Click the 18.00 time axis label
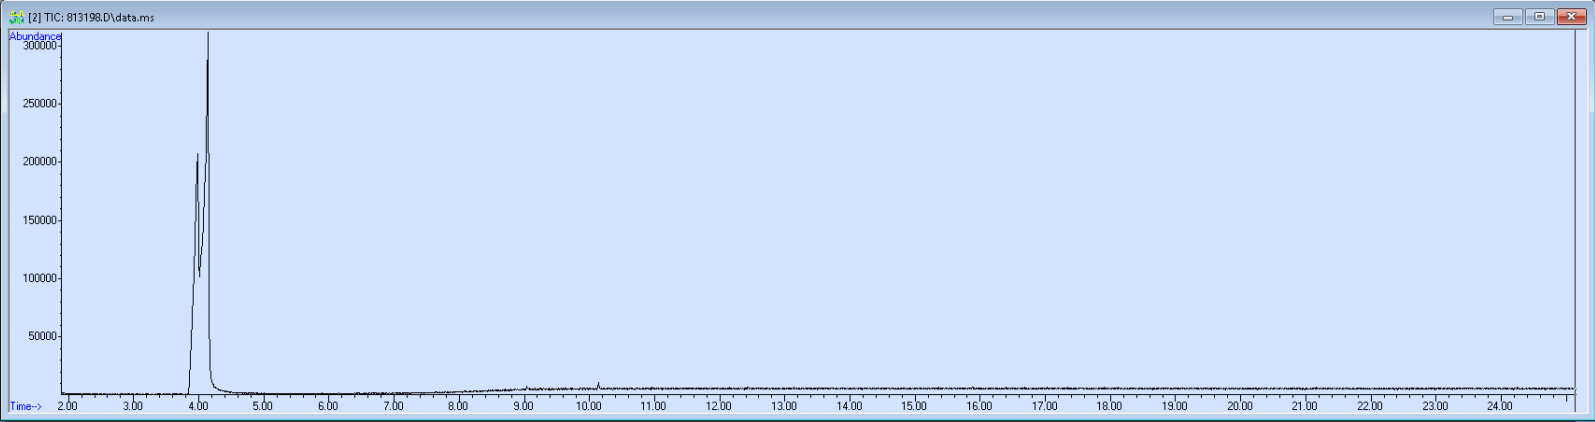This screenshot has width=1595, height=422. tap(1109, 406)
